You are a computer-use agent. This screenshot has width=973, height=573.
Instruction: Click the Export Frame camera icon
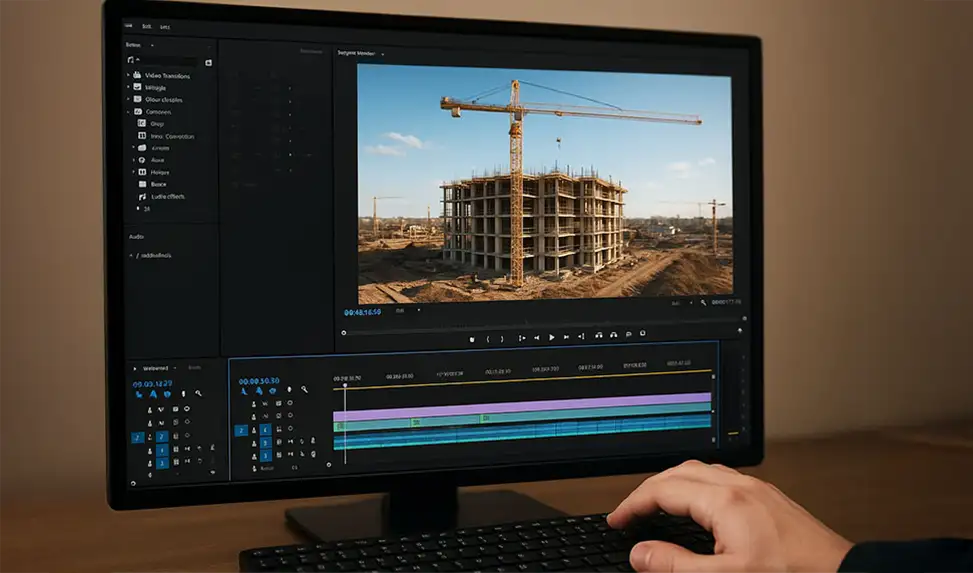click(642, 335)
